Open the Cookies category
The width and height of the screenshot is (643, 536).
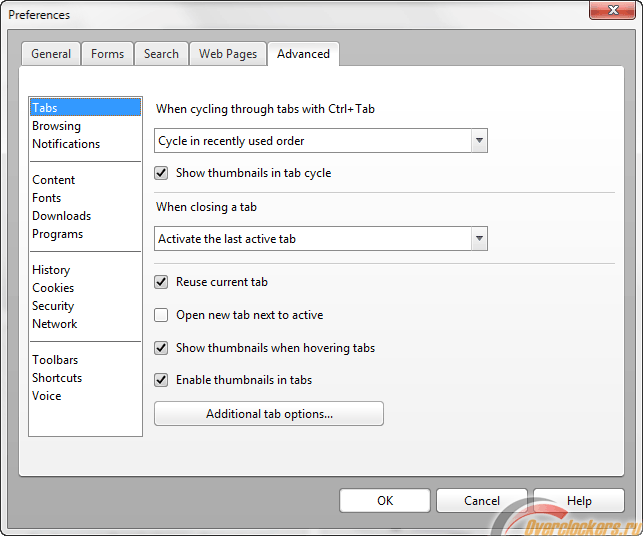click(85, 288)
